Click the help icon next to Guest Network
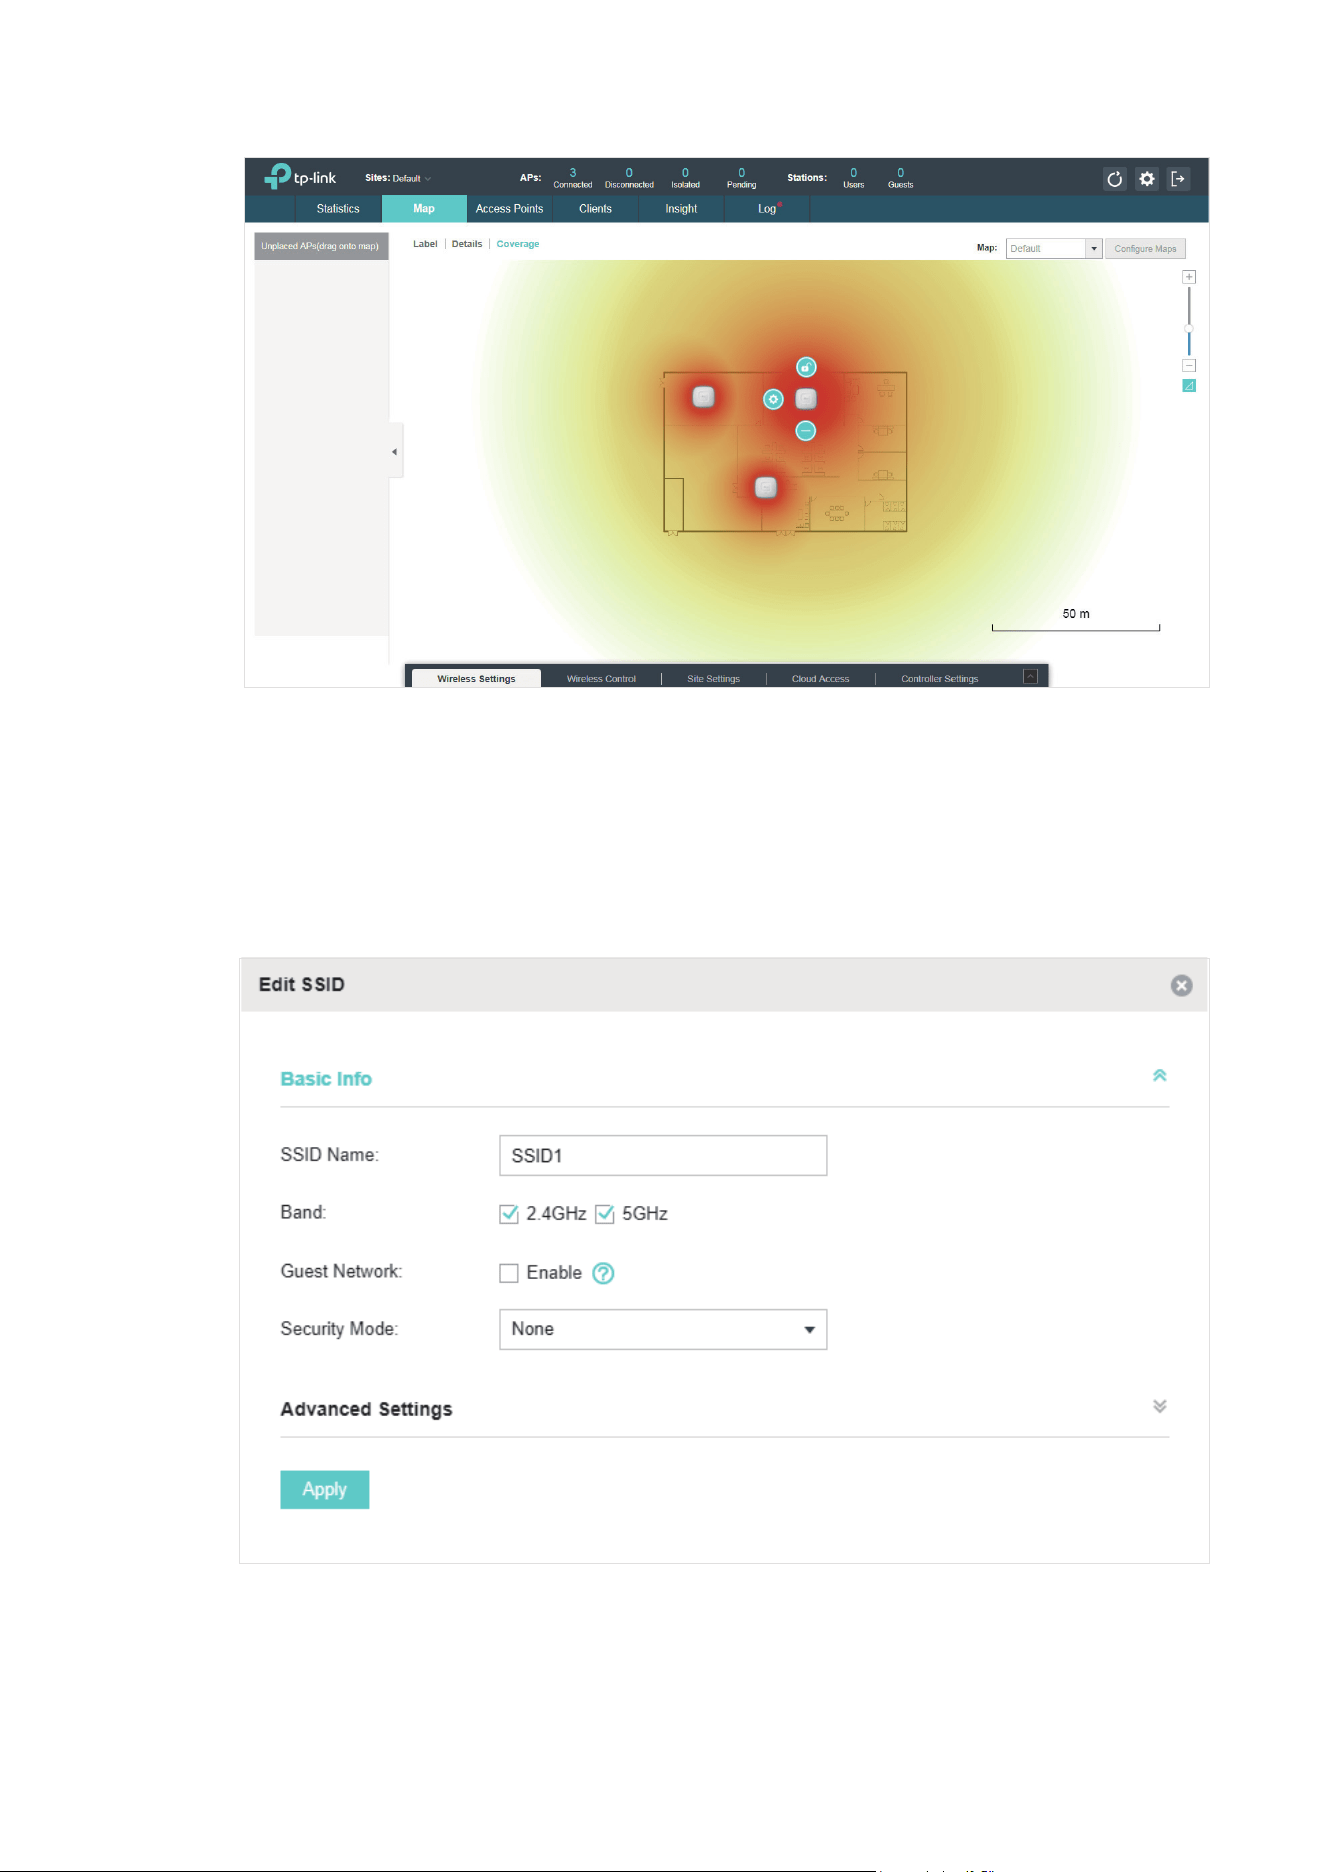This screenshot has width=1324, height=1872. [x=603, y=1273]
